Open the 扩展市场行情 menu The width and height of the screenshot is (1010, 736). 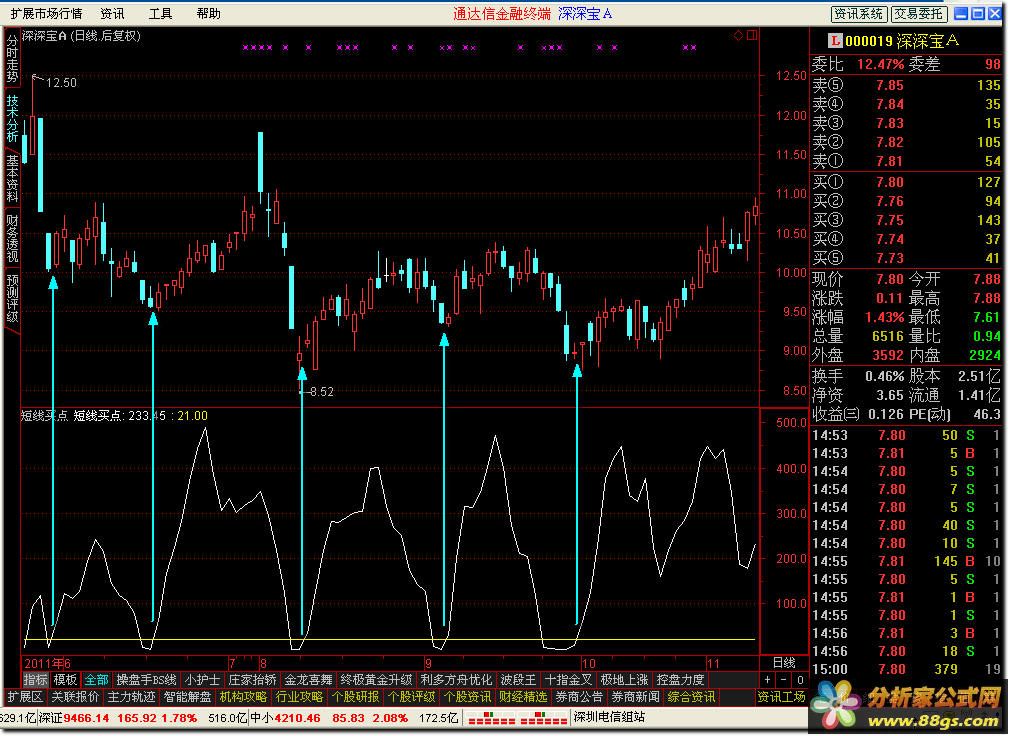click(46, 14)
